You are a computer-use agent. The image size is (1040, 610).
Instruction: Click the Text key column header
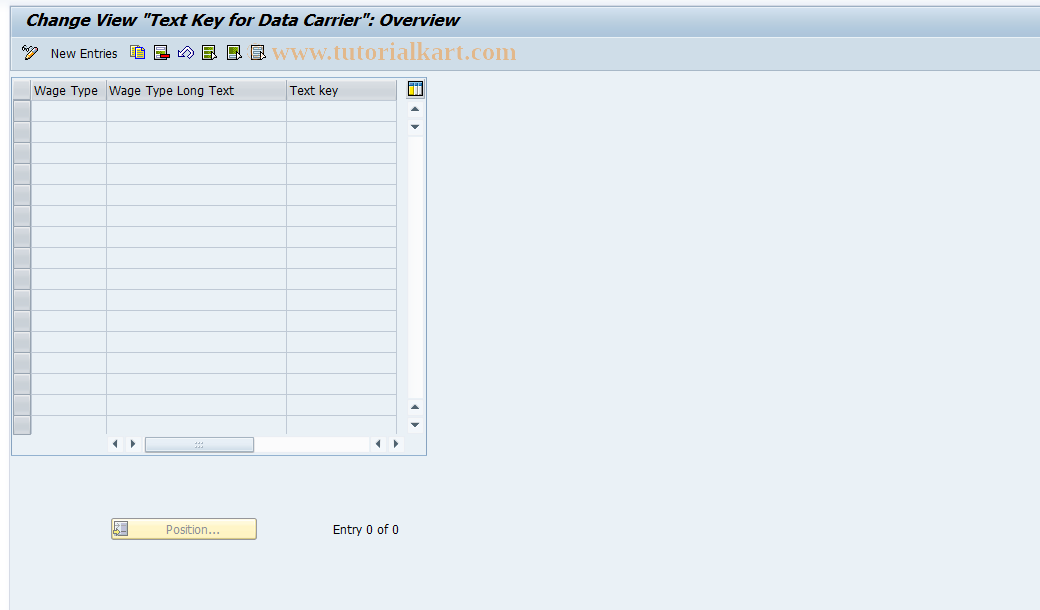[342, 91]
